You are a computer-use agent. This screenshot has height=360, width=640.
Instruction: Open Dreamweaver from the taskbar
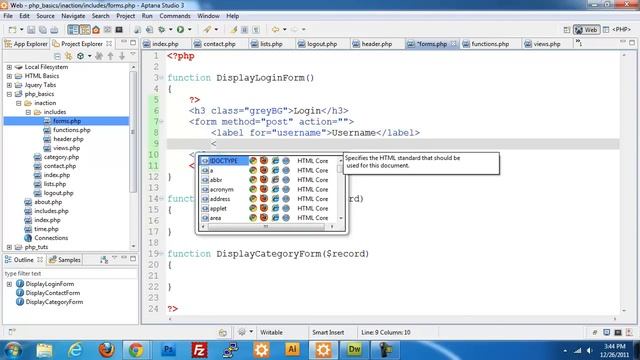(354, 350)
